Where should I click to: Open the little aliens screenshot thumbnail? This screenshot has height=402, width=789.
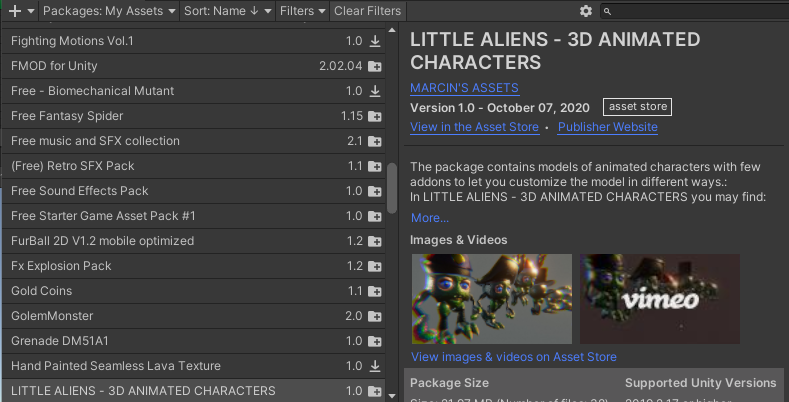pos(492,299)
